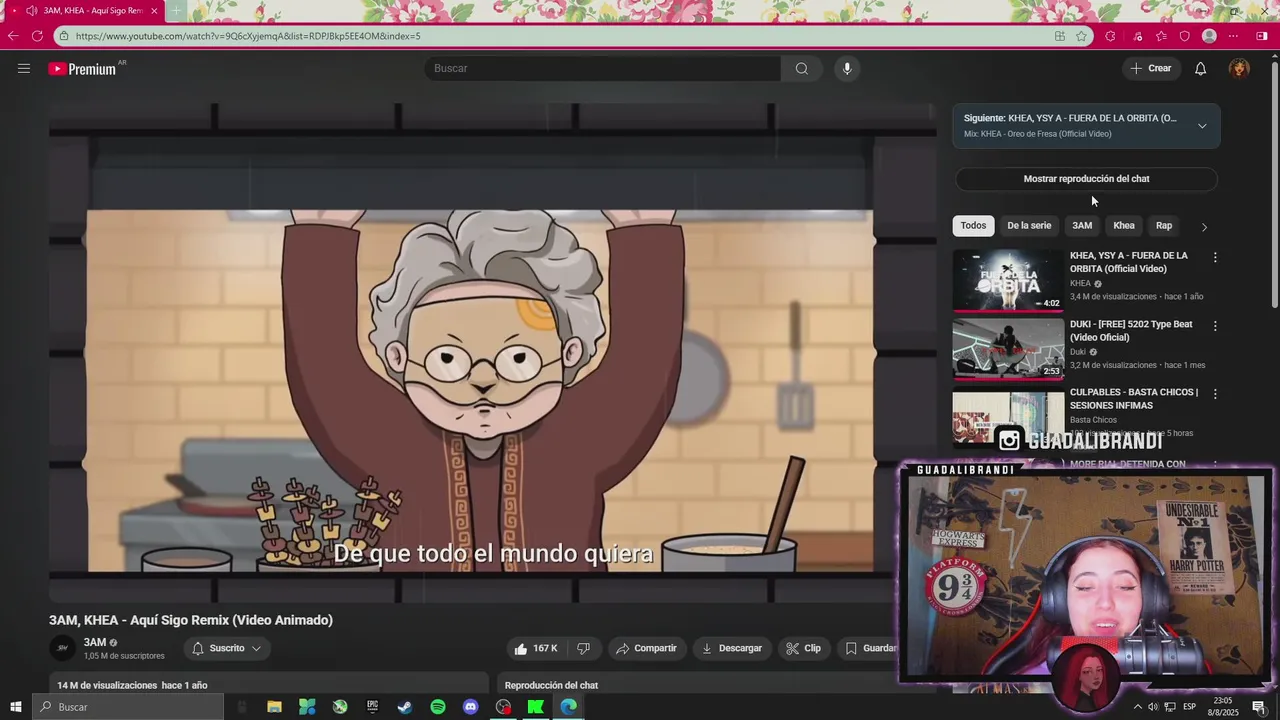The width and height of the screenshot is (1280, 720).
Task: Open the 3AM channel name link
Action: coord(95,643)
